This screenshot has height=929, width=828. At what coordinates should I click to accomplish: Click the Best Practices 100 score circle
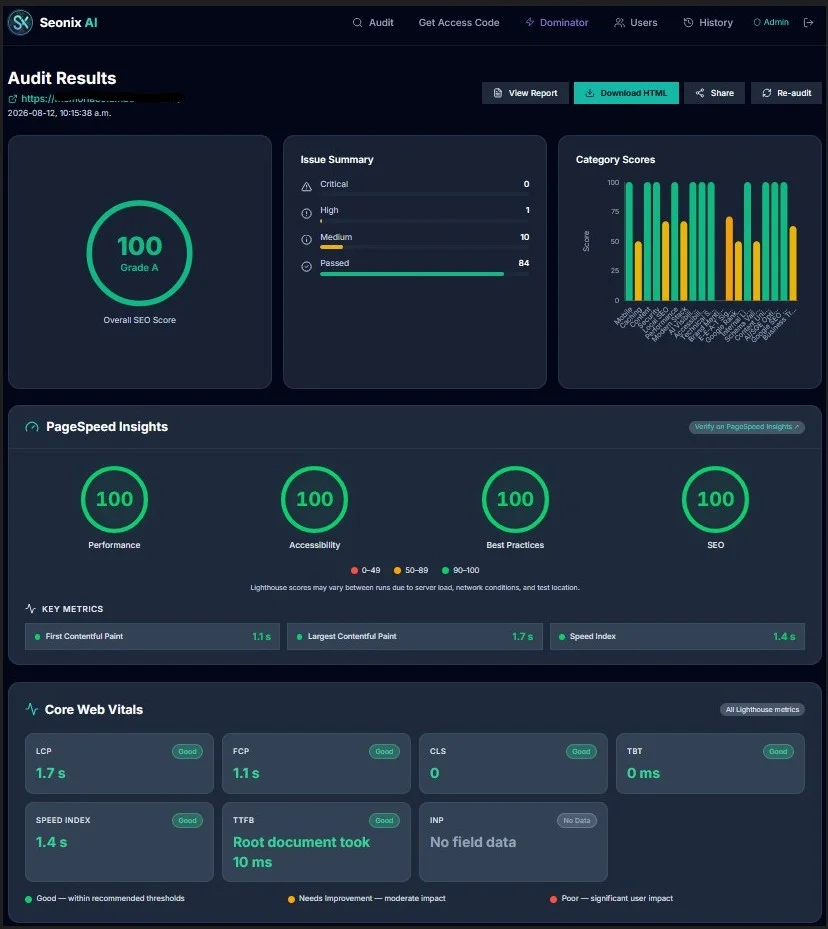click(515, 499)
